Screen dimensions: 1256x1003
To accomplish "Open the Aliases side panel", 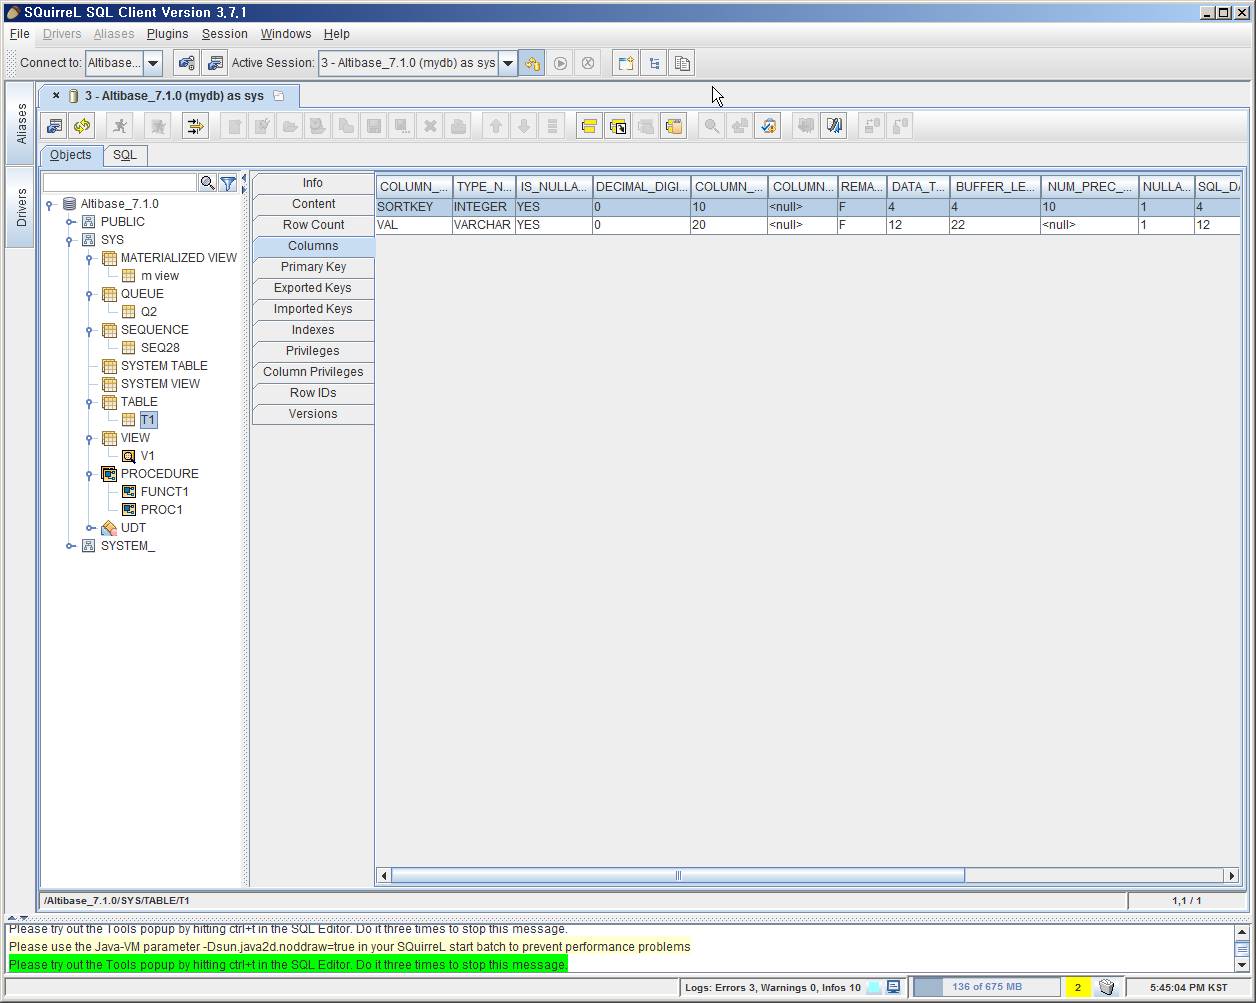I will tap(21, 123).
